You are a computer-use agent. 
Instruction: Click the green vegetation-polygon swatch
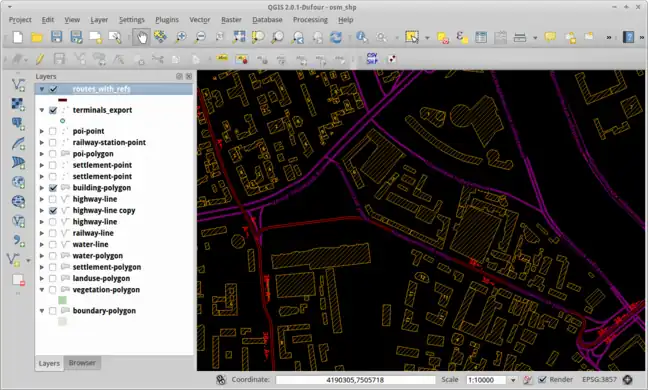coord(62,300)
